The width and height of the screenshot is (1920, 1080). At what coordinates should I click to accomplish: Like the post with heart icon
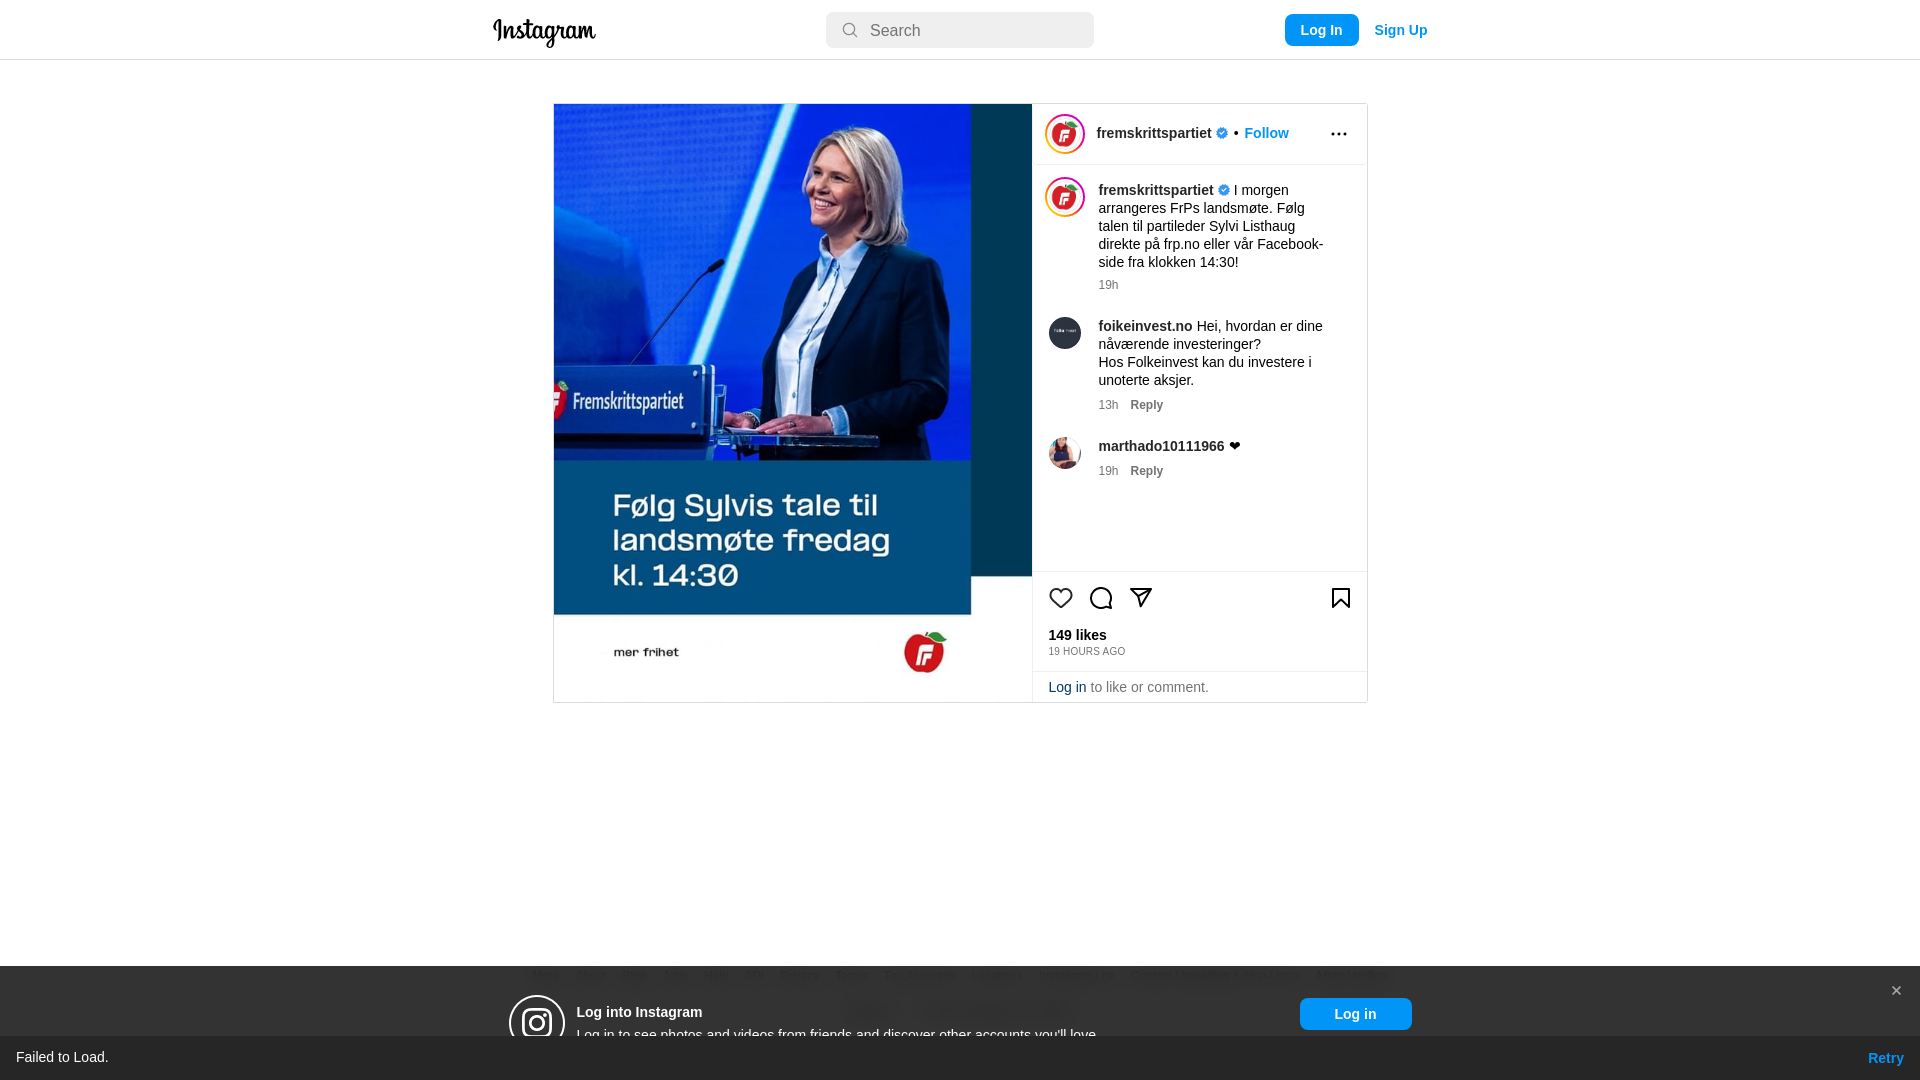point(1060,598)
